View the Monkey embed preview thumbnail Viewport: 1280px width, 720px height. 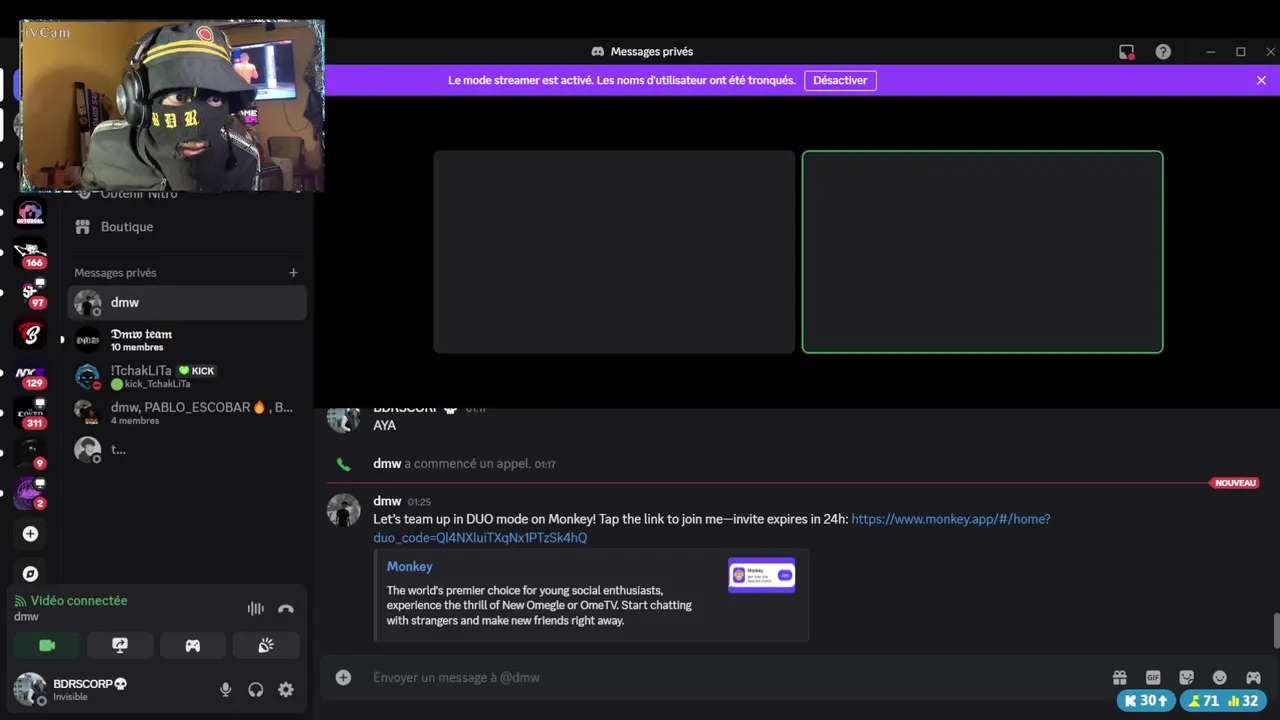tap(761, 575)
